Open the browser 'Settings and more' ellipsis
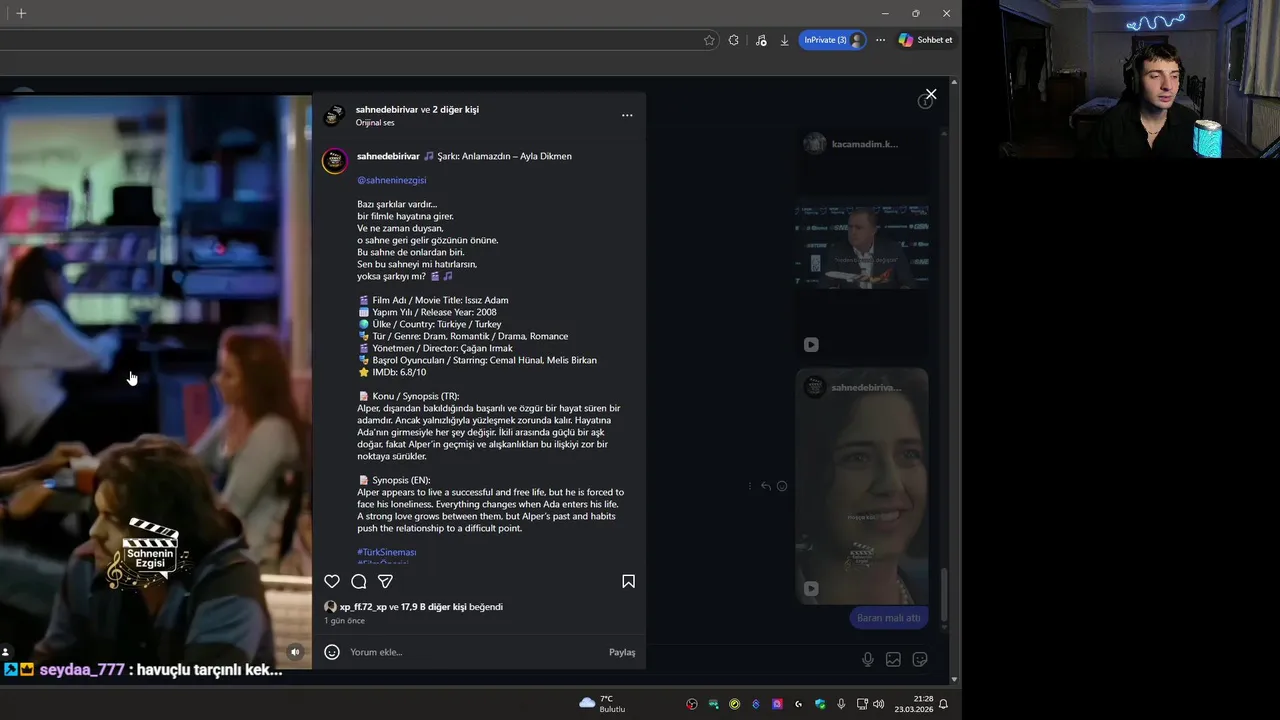 pos(880,40)
